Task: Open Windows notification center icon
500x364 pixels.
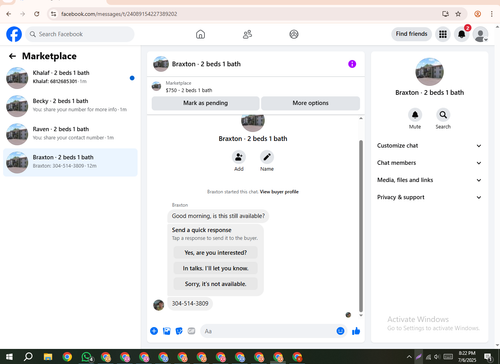Action: (488, 357)
